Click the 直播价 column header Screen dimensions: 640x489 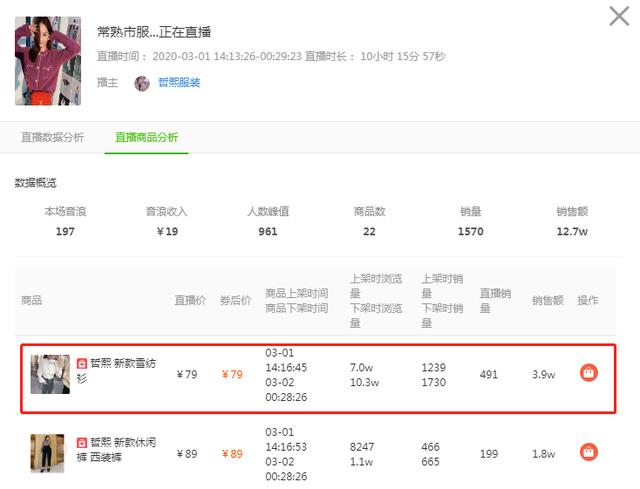click(190, 300)
